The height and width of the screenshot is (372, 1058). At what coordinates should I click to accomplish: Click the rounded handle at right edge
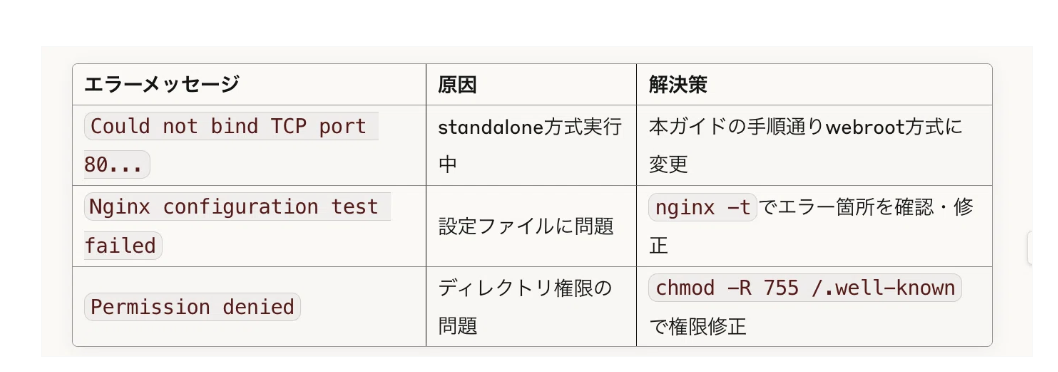tap(1030, 248)
